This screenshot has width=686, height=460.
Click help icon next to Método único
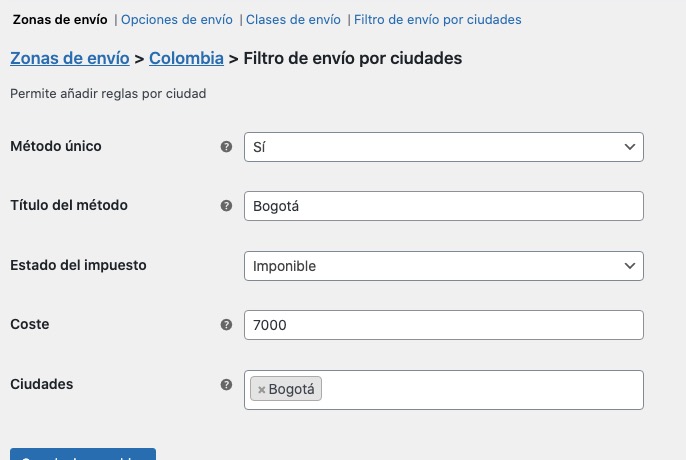click(x=226, y=147)
